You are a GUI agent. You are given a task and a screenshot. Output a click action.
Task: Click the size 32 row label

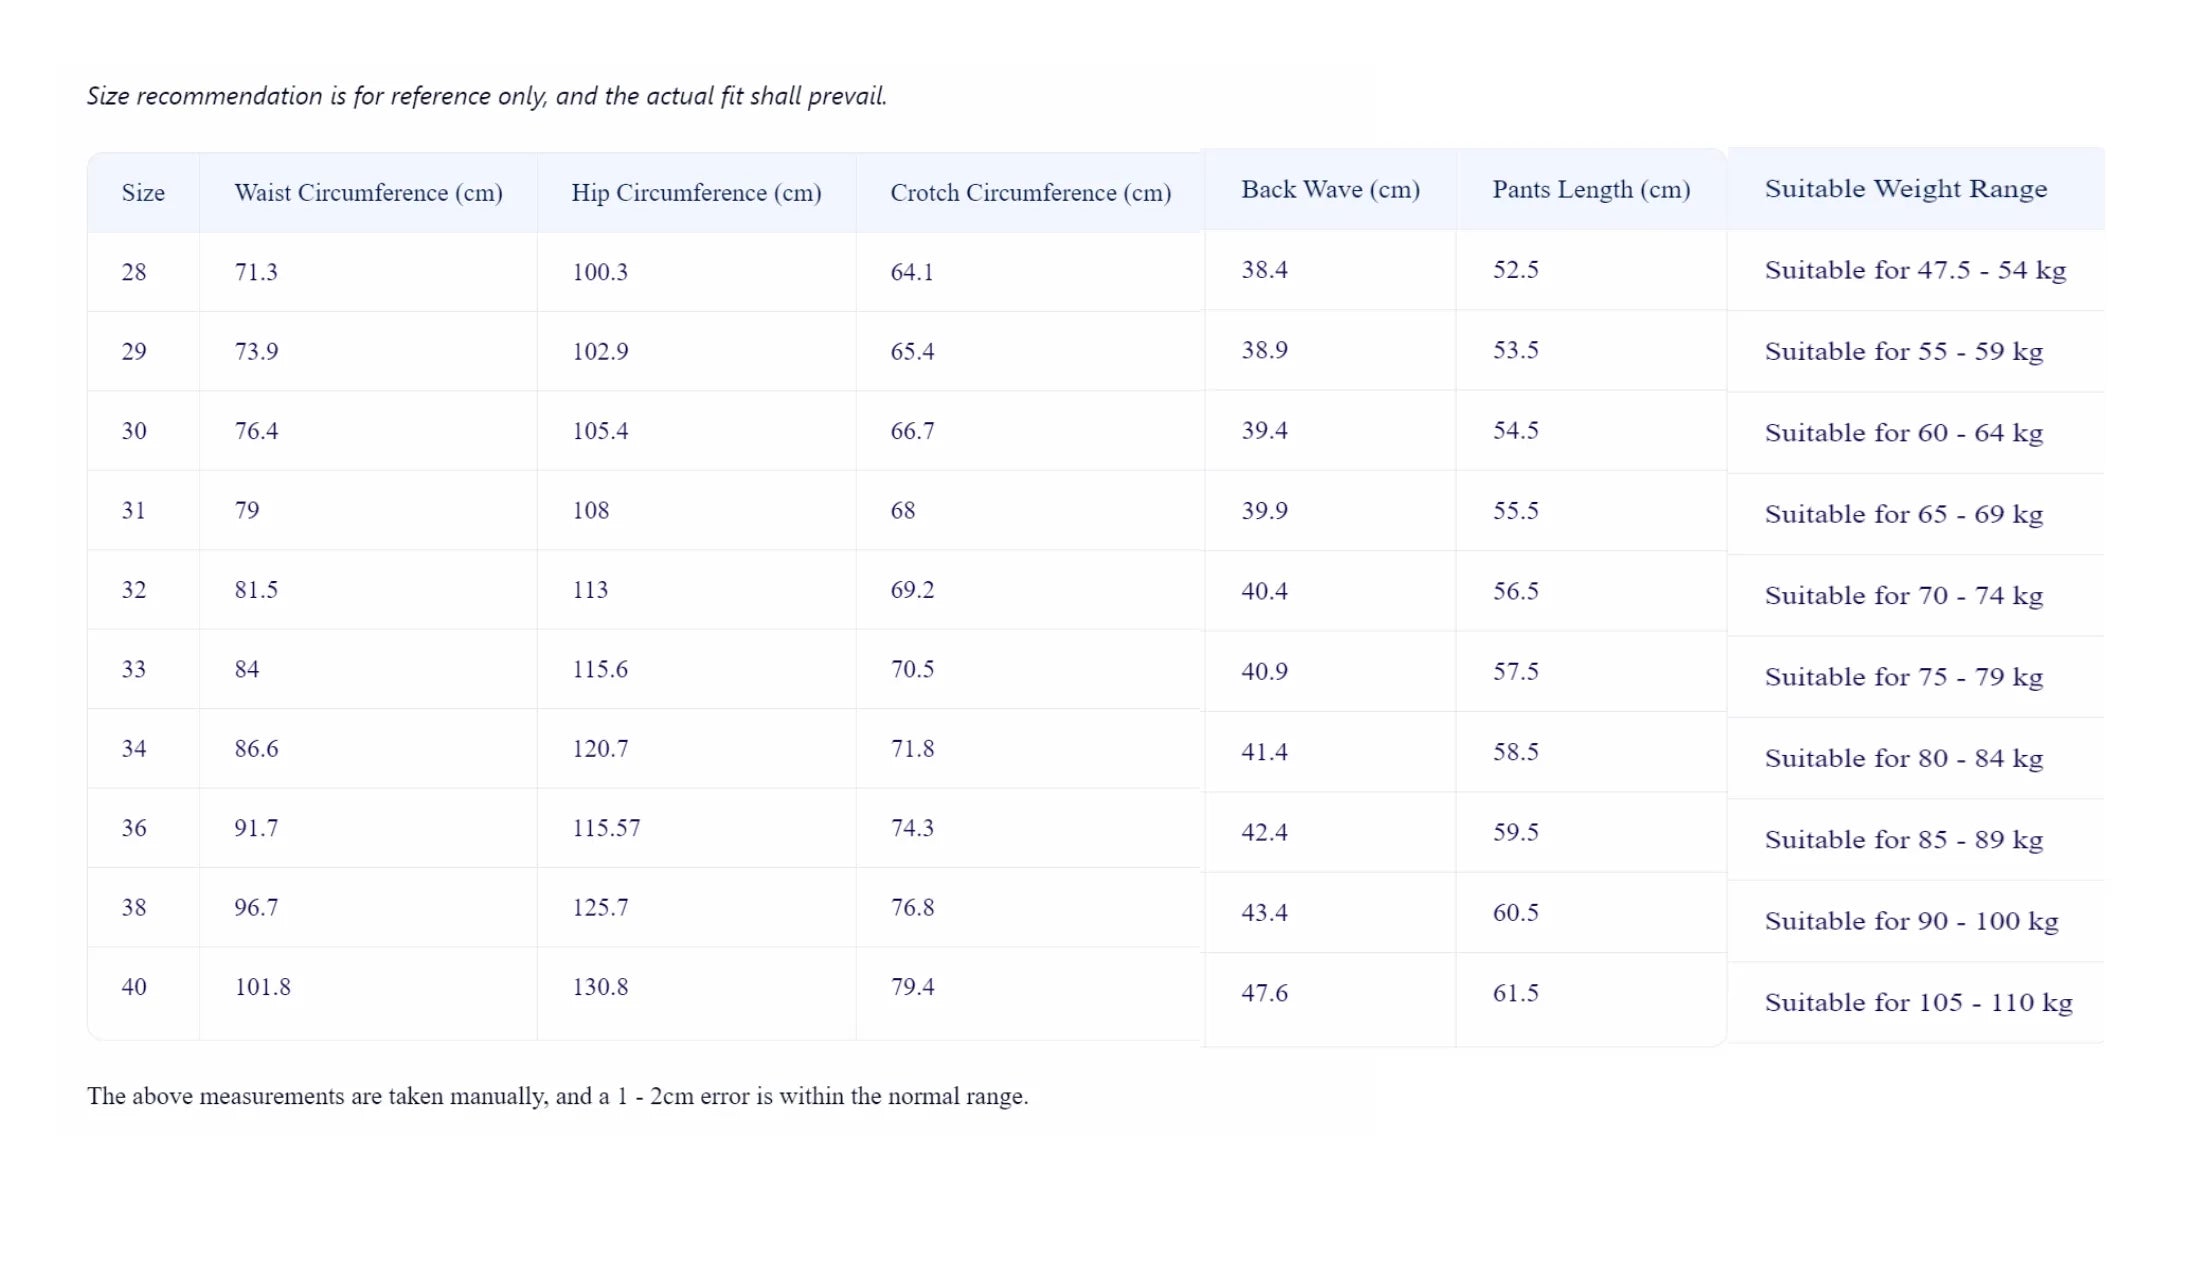[134, 590]
